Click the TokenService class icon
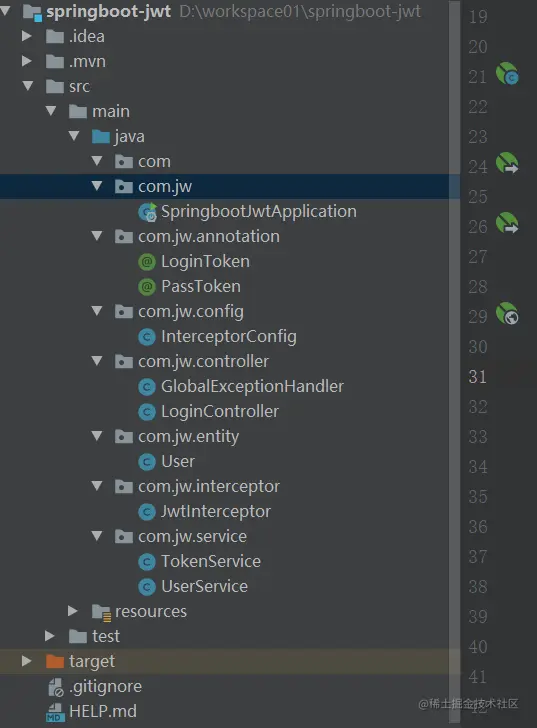This screenshot has width=537, height=728. click(147, 562)
